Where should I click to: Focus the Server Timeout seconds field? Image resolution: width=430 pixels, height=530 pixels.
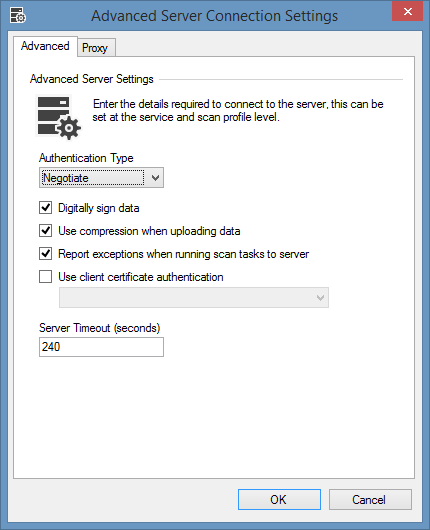click(x=101, y=347)
